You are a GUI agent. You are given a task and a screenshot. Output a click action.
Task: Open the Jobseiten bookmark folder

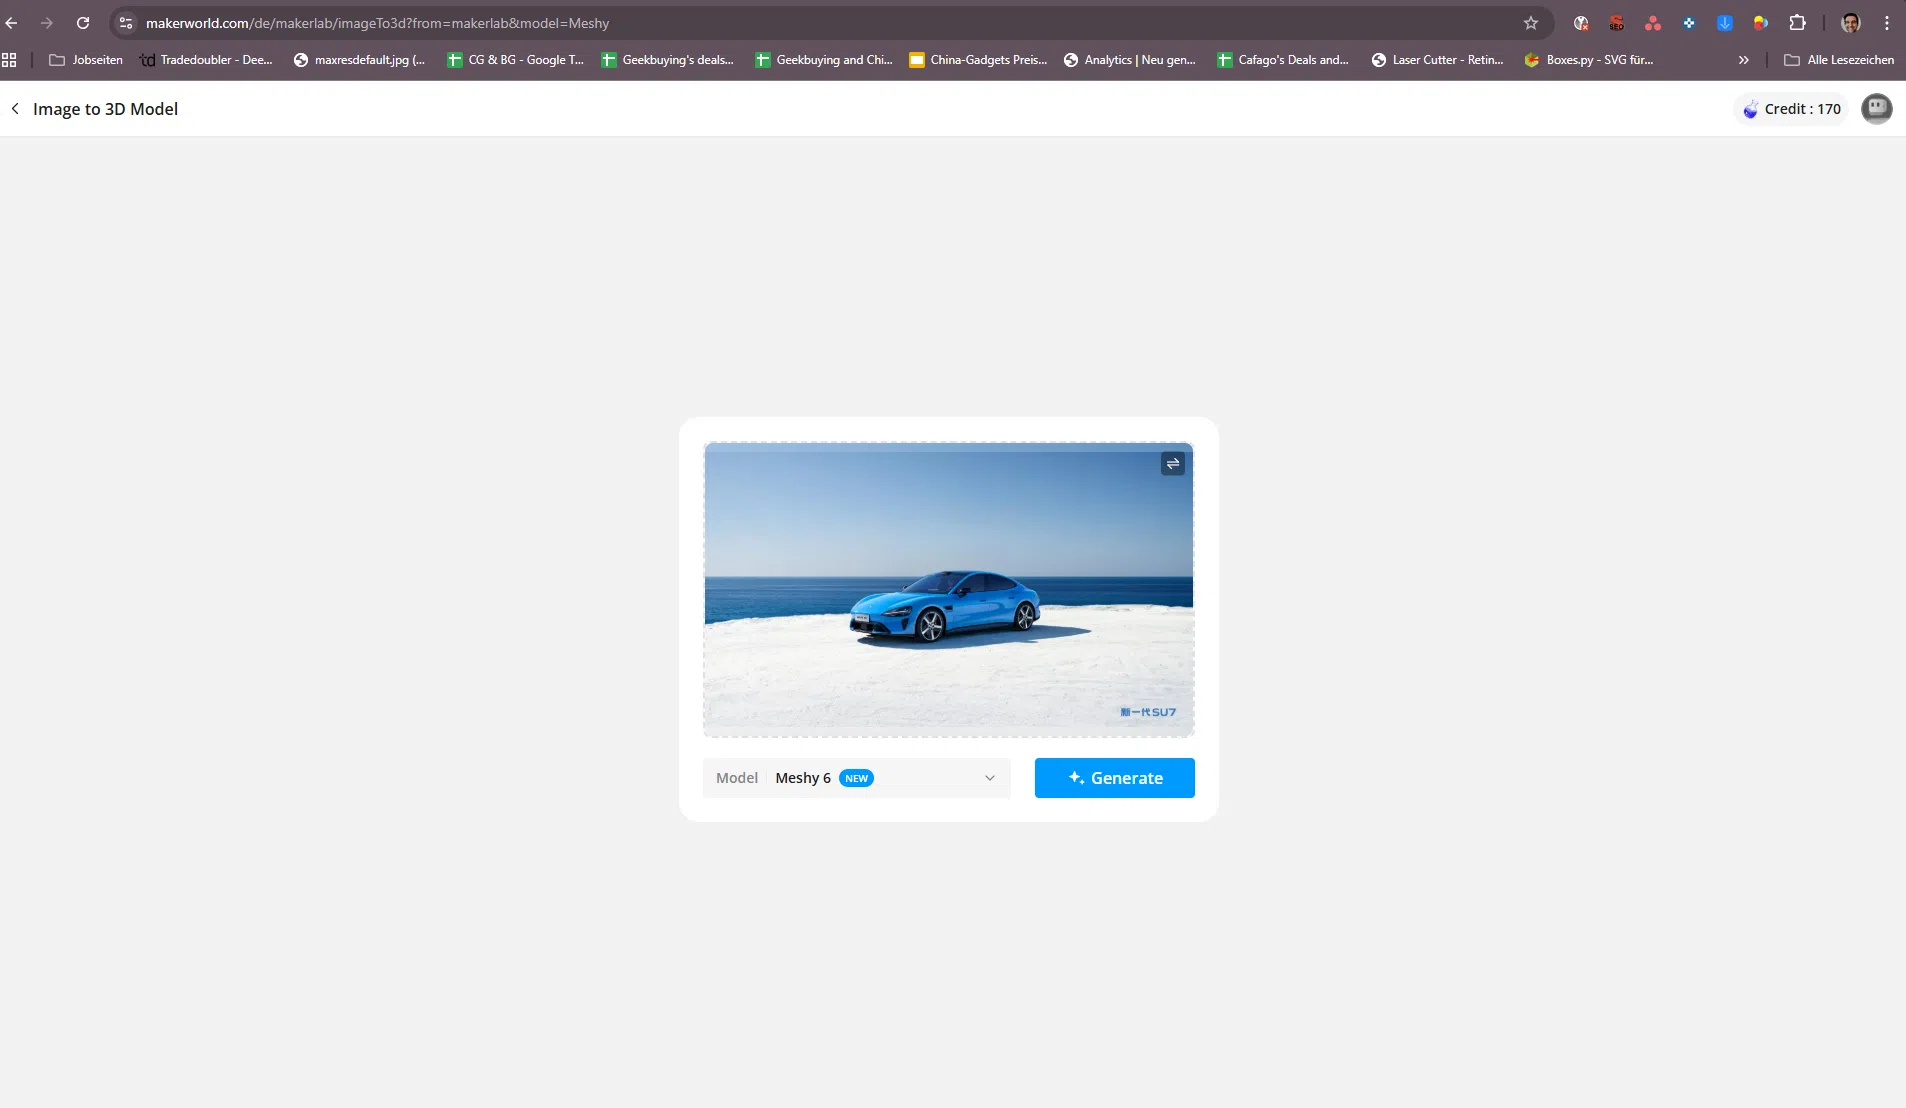[86, 60]
